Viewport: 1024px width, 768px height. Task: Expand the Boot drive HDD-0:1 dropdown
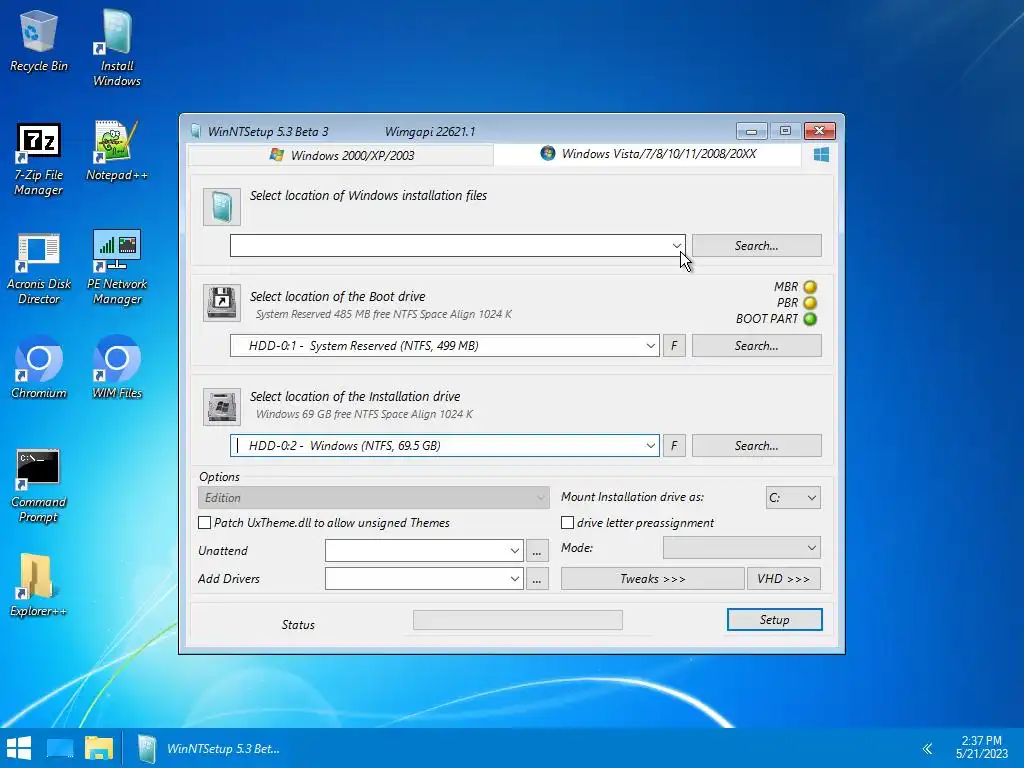[x=650, y=345]
